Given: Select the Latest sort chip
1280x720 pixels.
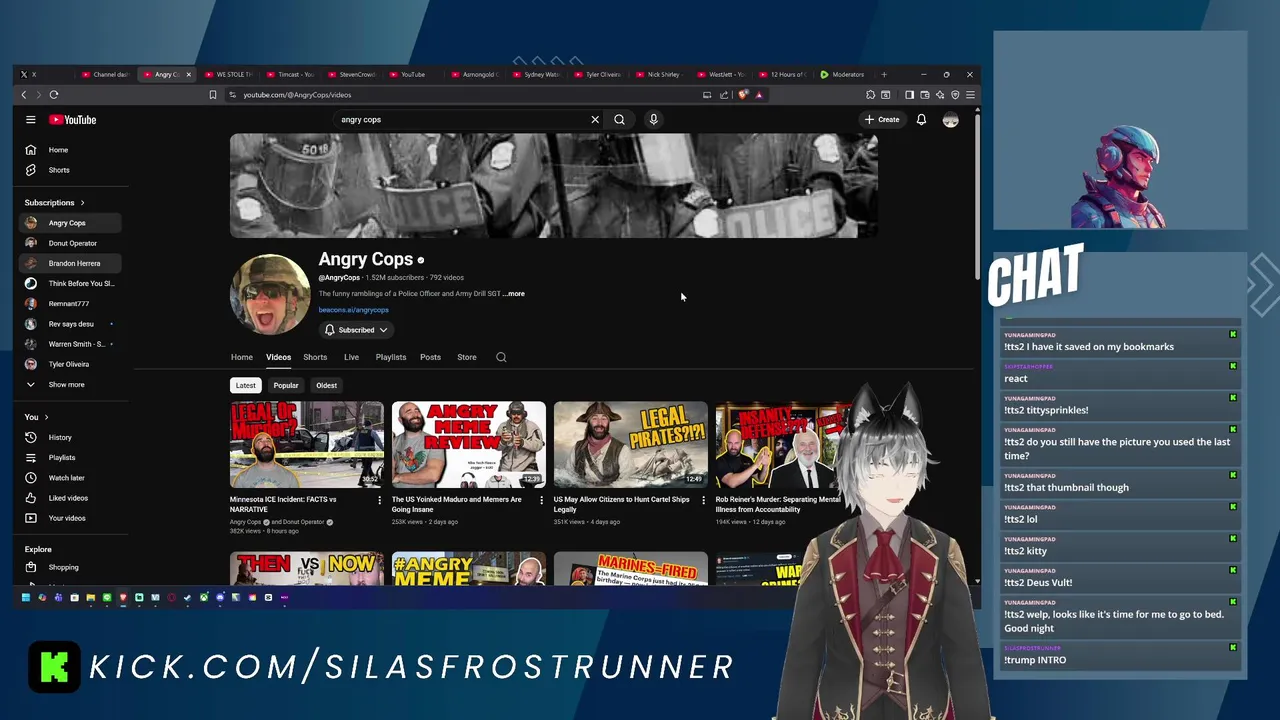Looking at the screenshot, I should point(245,385).
